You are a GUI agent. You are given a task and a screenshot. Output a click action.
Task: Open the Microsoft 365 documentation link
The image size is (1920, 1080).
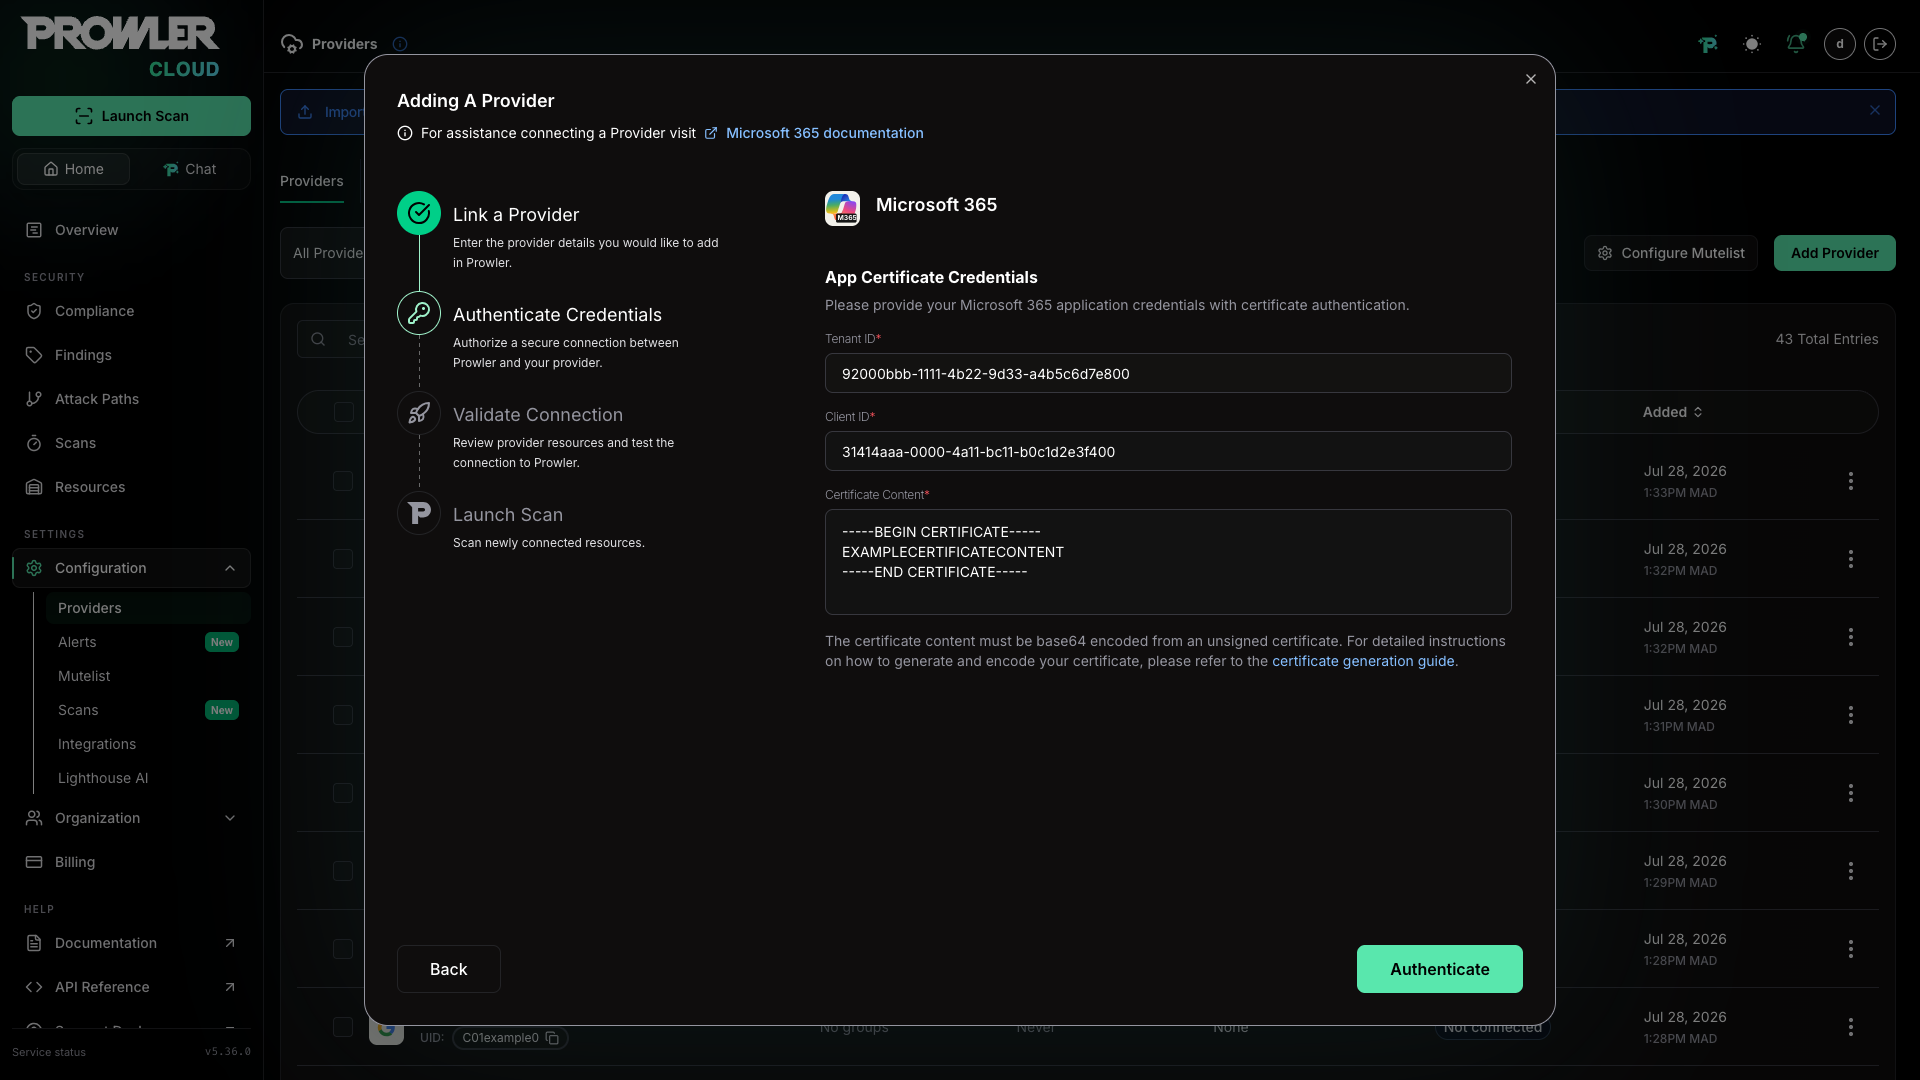824,133
